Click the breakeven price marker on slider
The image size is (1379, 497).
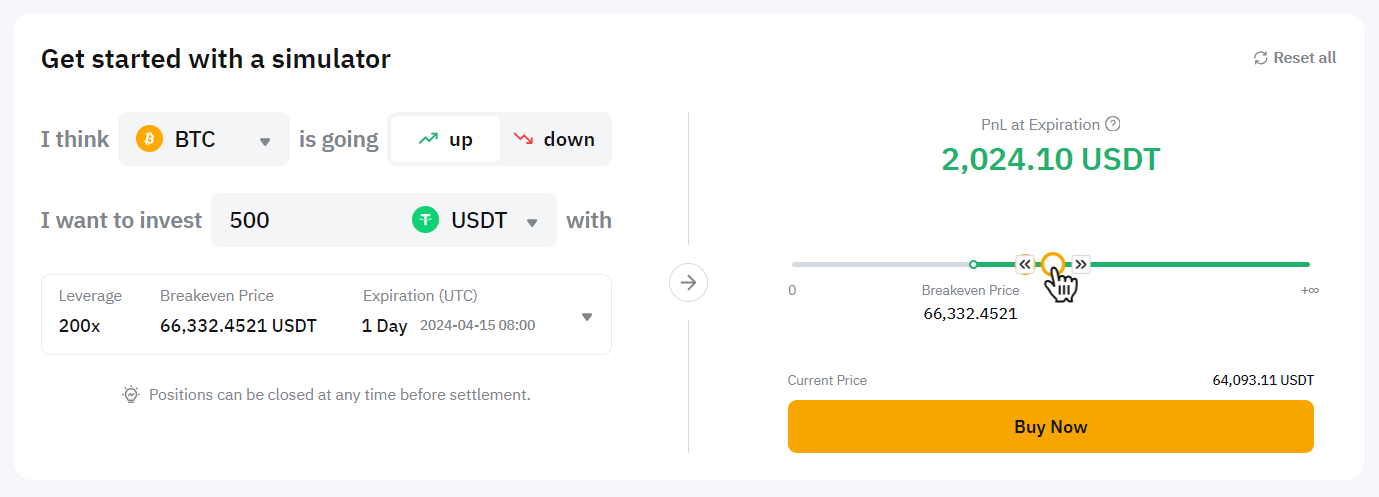[973, 264]
